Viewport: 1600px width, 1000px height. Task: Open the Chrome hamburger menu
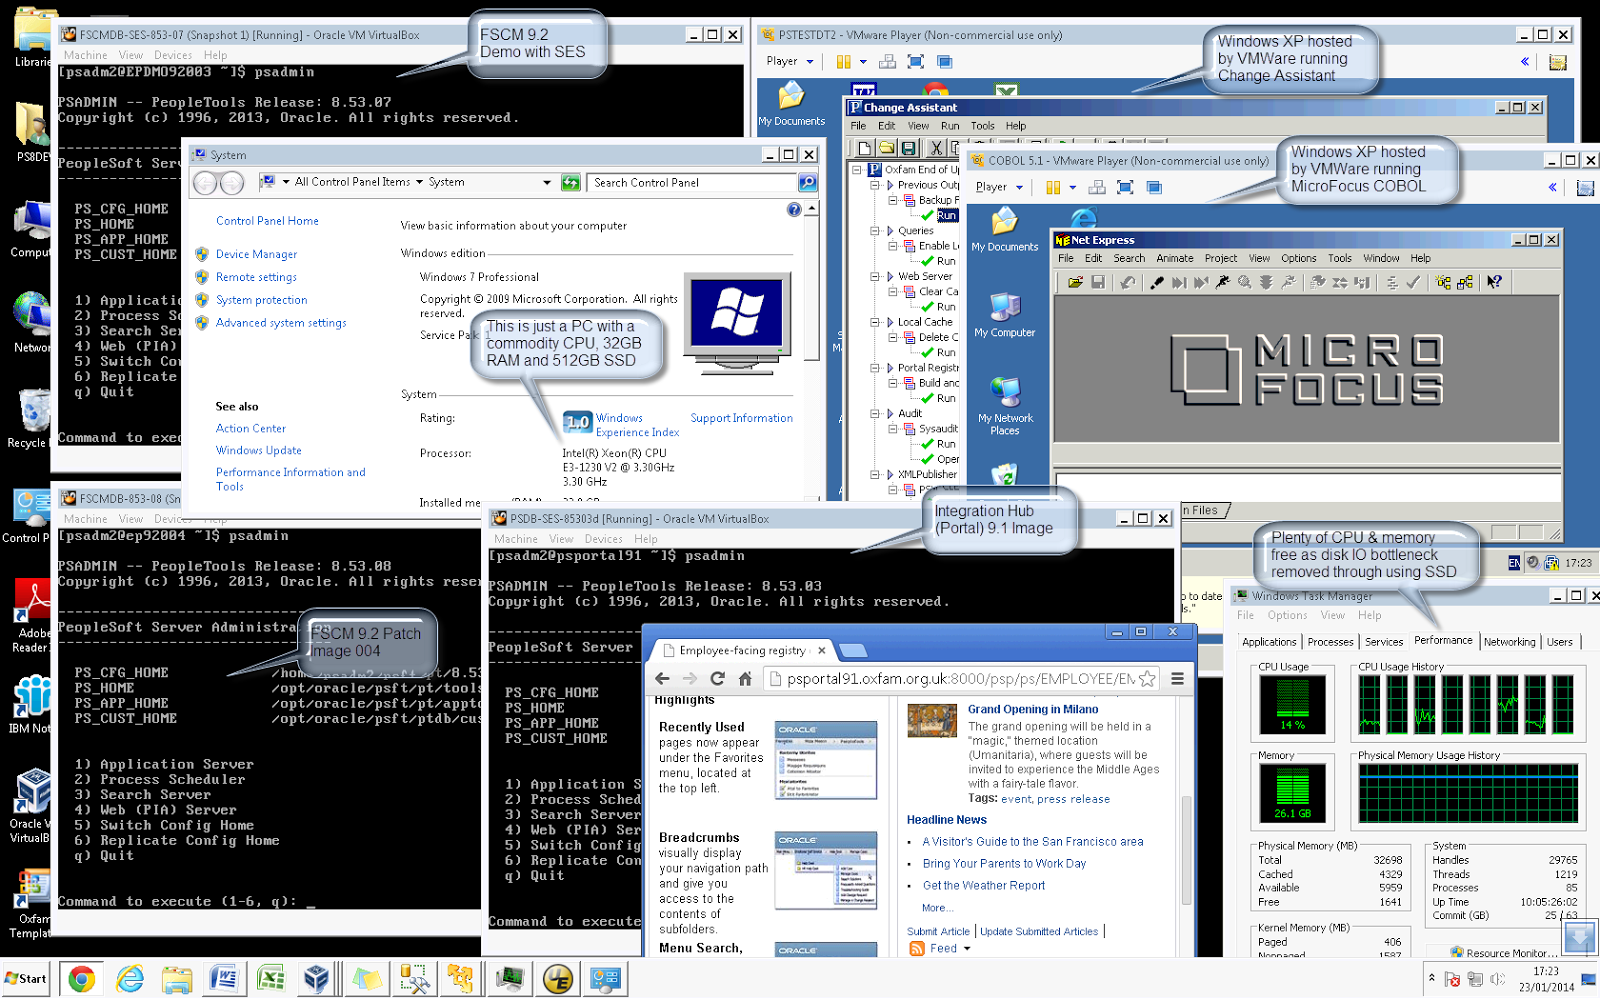pyautogui.click(x=1177, y=679)
